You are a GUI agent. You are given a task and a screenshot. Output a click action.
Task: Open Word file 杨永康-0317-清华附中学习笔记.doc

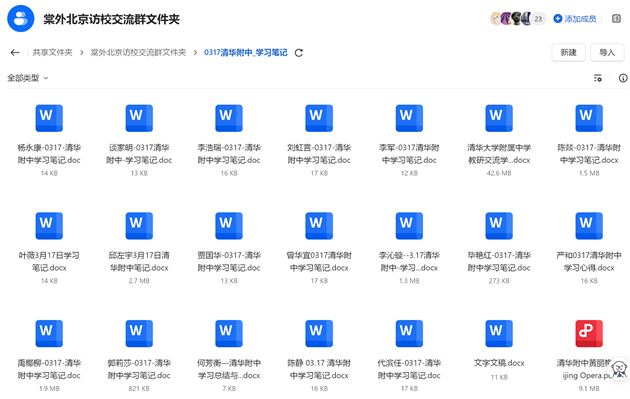click(x=49, y=118)
